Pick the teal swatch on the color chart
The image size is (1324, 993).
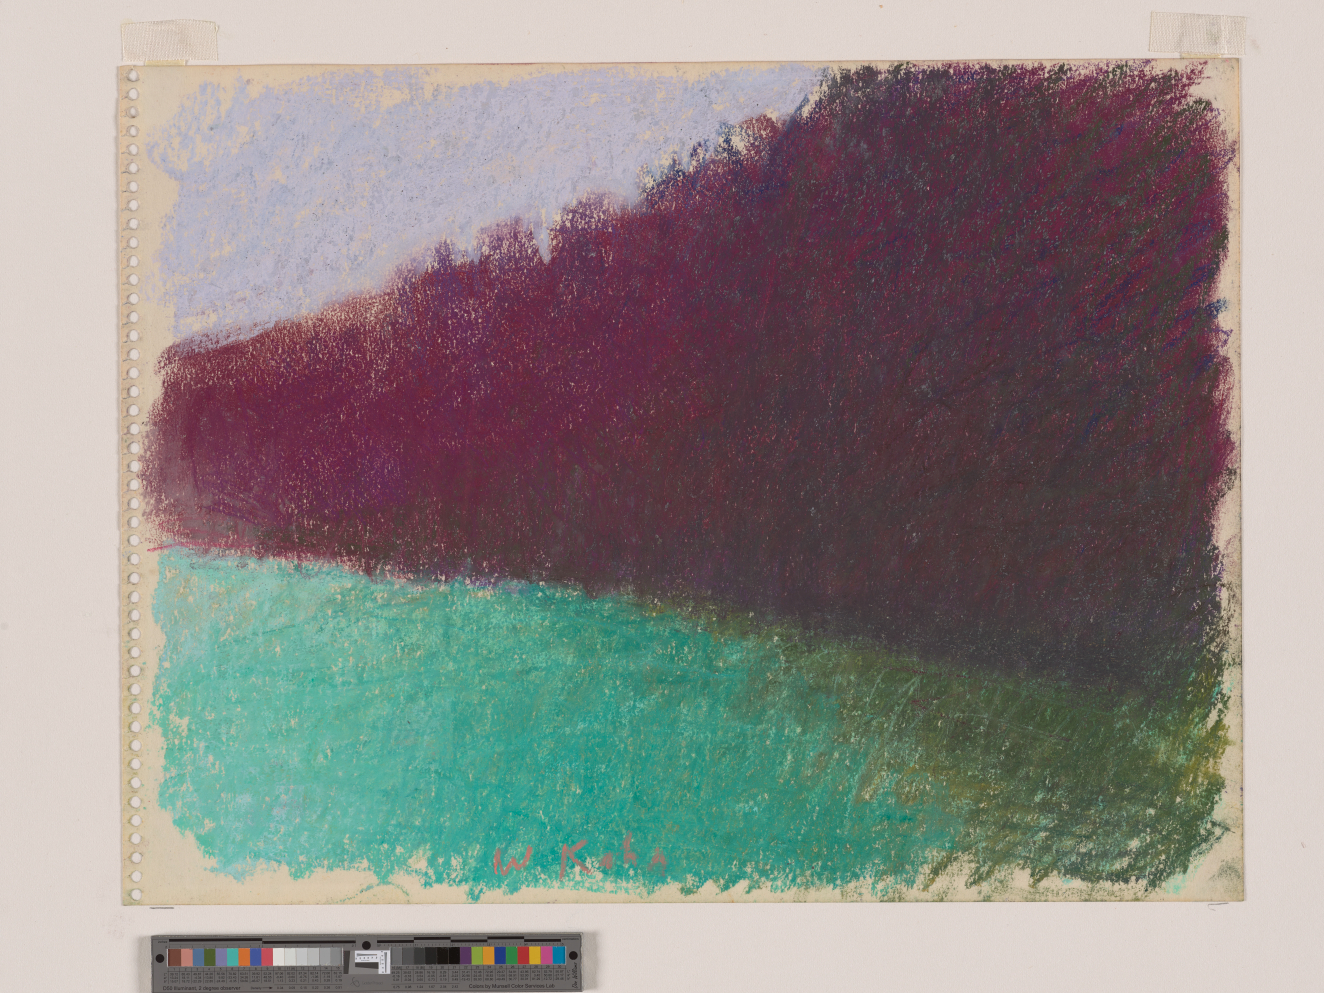tap(233, 957)
